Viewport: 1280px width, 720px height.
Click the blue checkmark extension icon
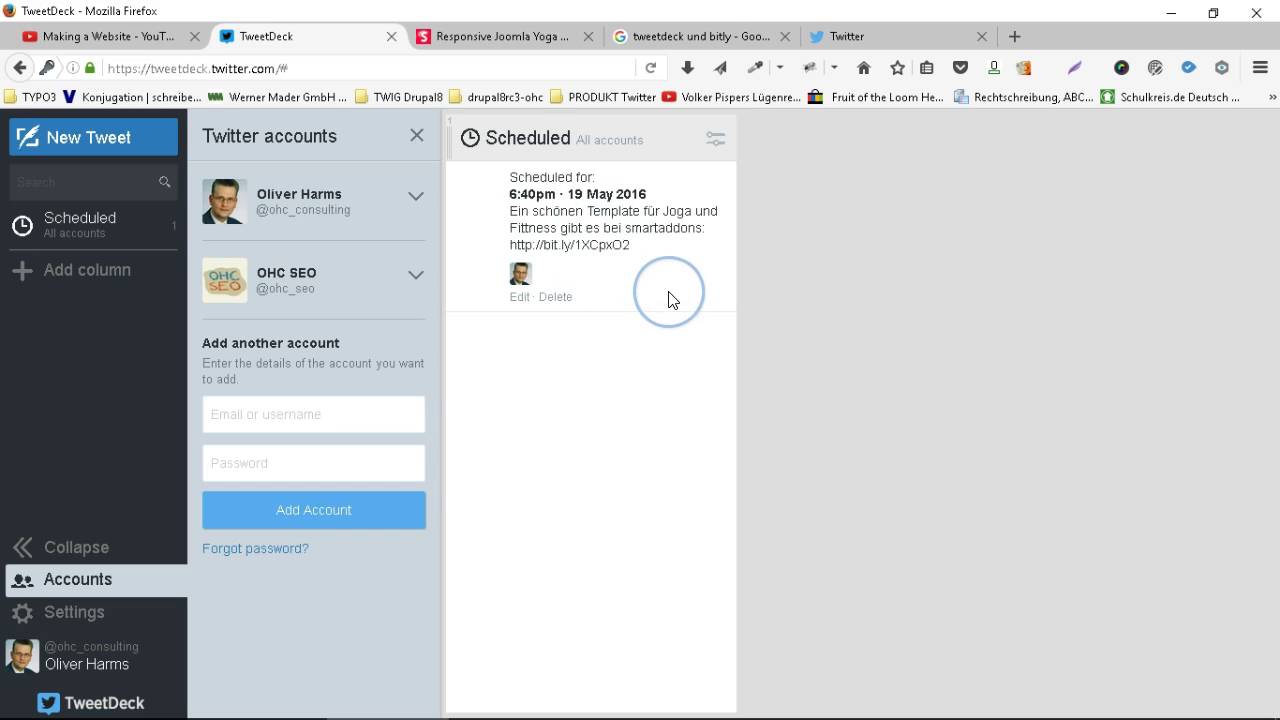point(1189,68)
